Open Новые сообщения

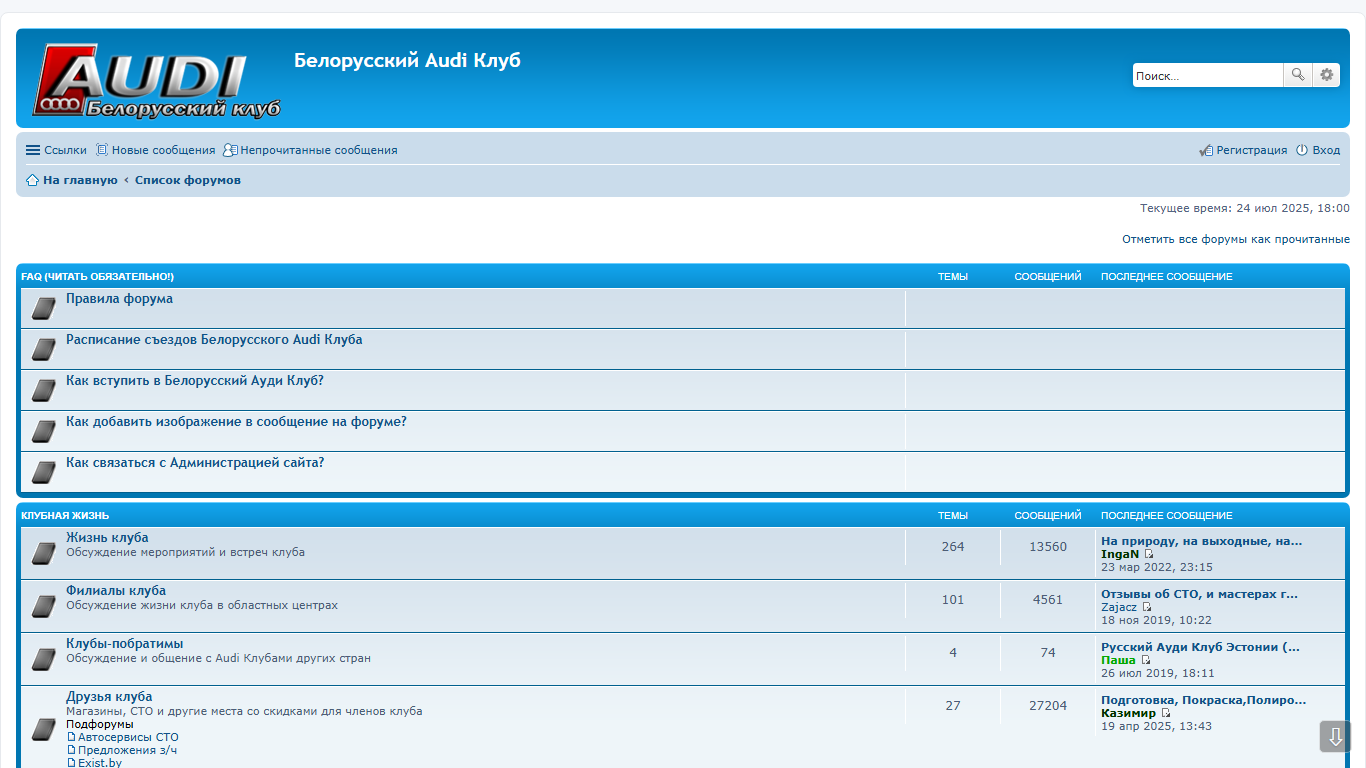(x=155, y=150)
